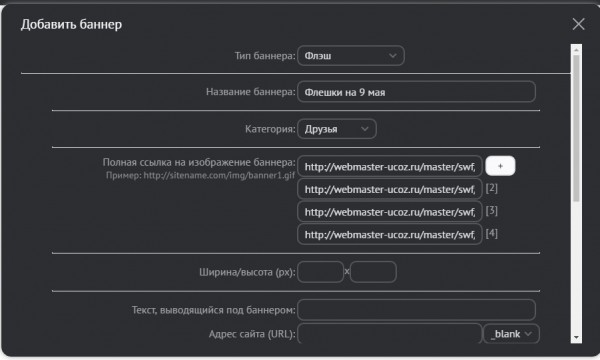Click the banner URL field marked [4]
600x360 pixels.
coord(390,235)
